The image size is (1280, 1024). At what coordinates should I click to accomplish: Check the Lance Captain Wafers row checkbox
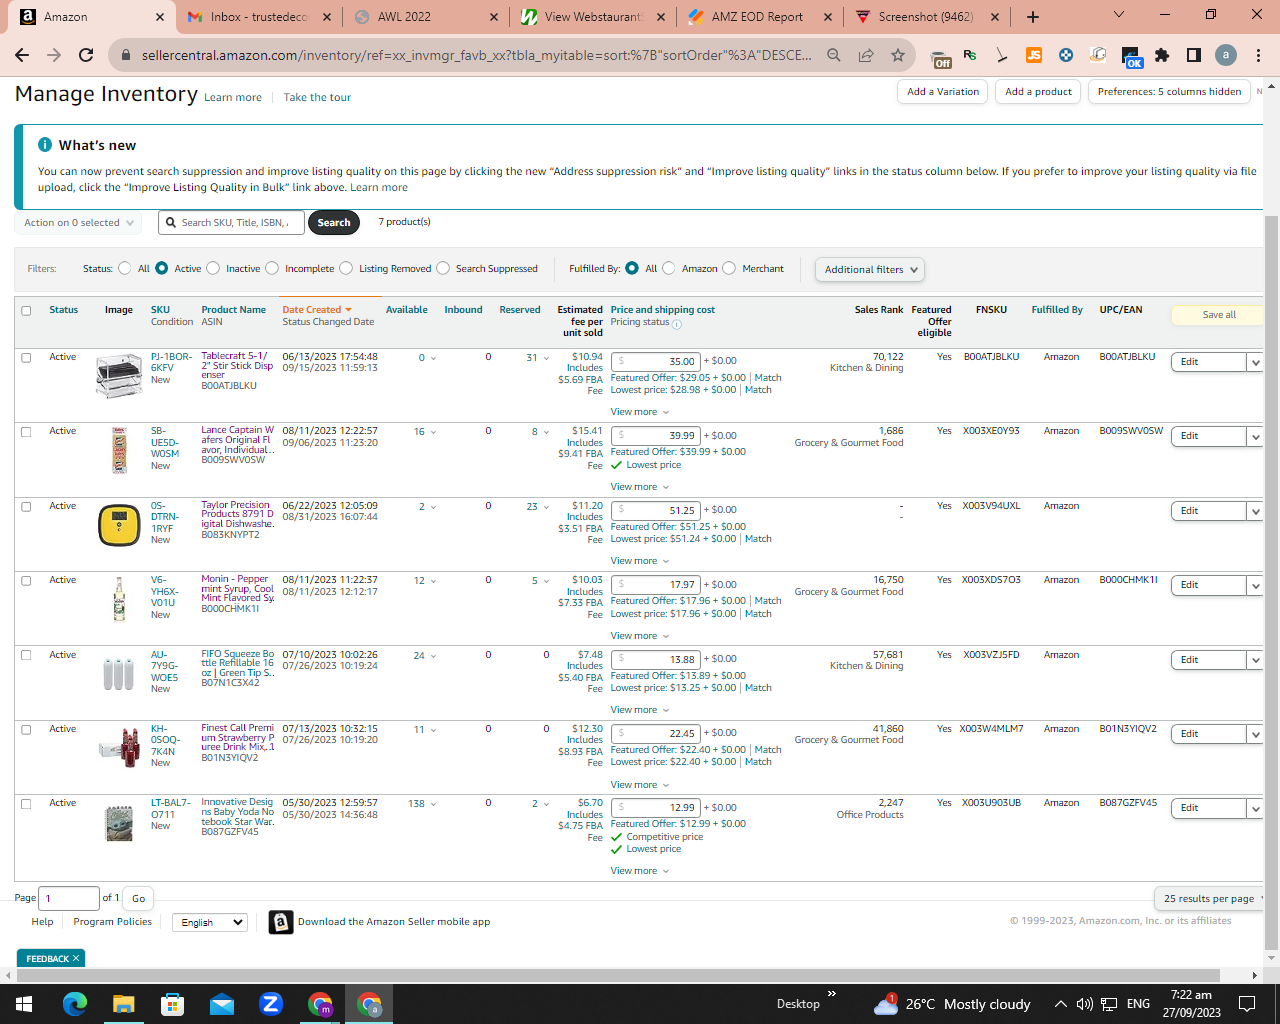[x=26, y=432]
